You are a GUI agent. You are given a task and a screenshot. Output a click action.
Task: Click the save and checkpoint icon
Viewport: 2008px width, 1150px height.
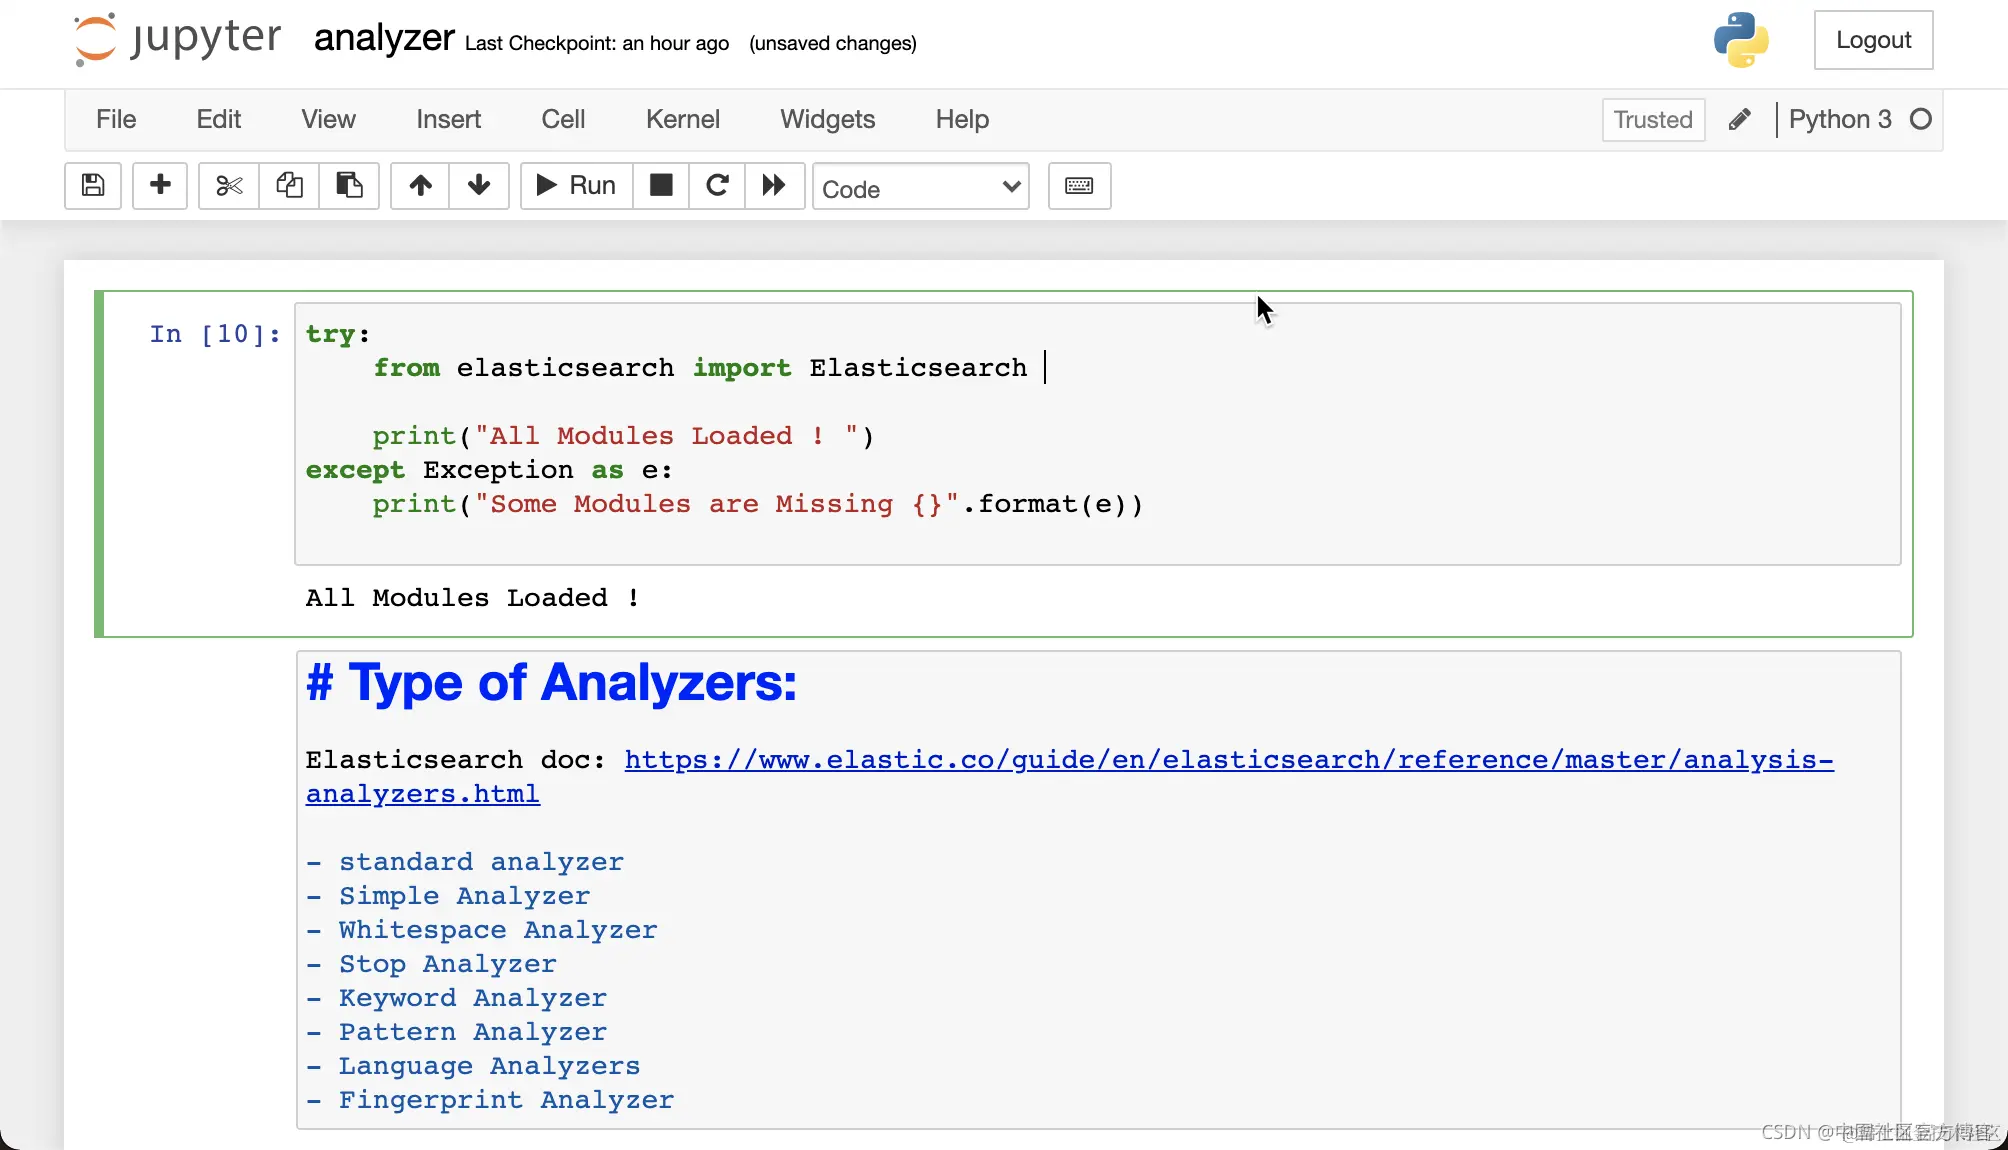[93, 186]
